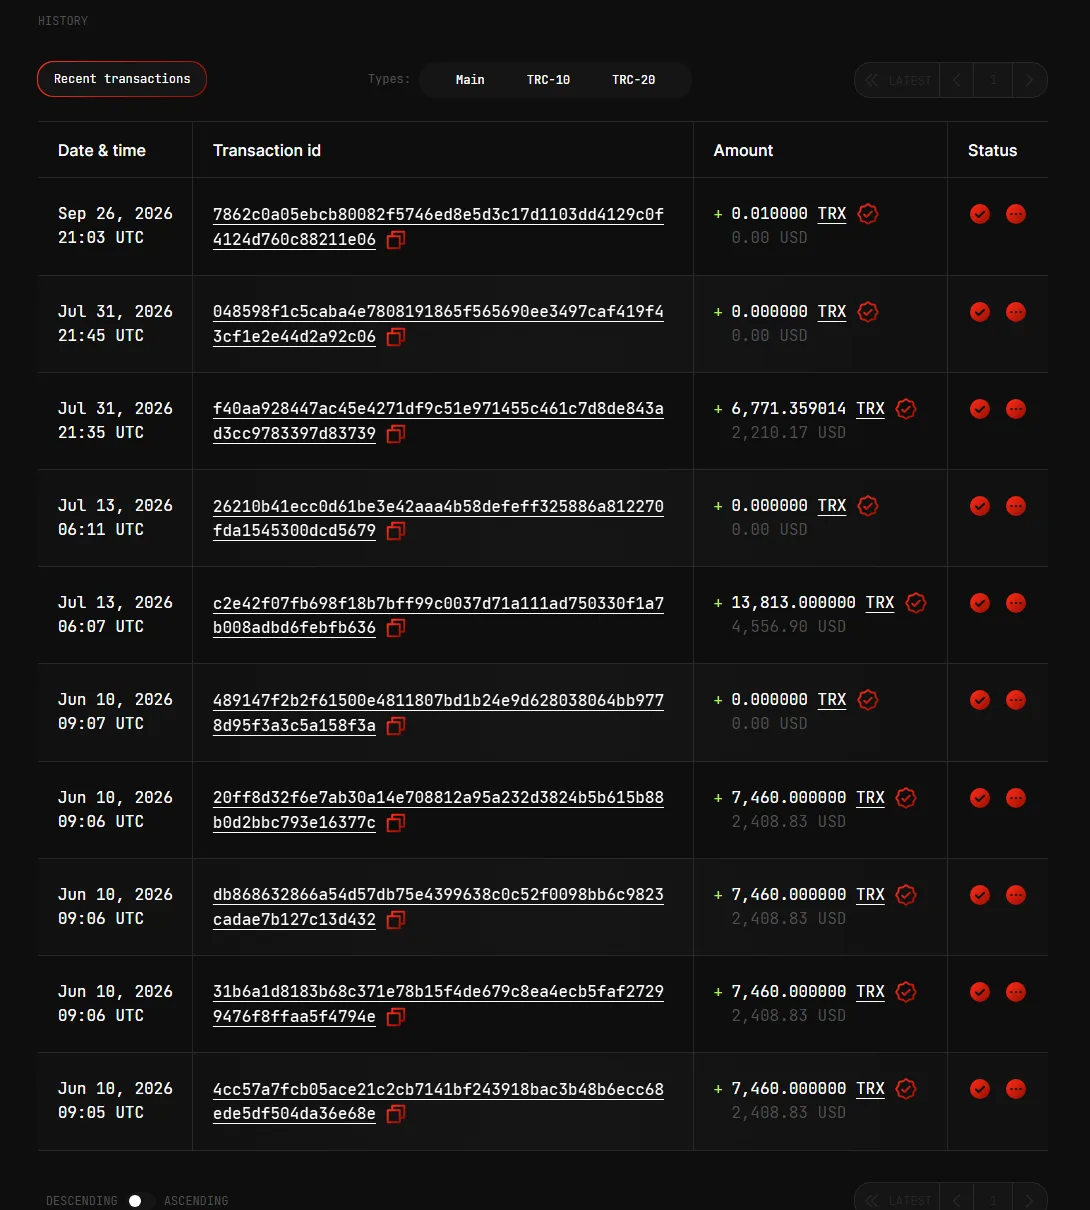Click the Date & time column header

click(102, 150)
